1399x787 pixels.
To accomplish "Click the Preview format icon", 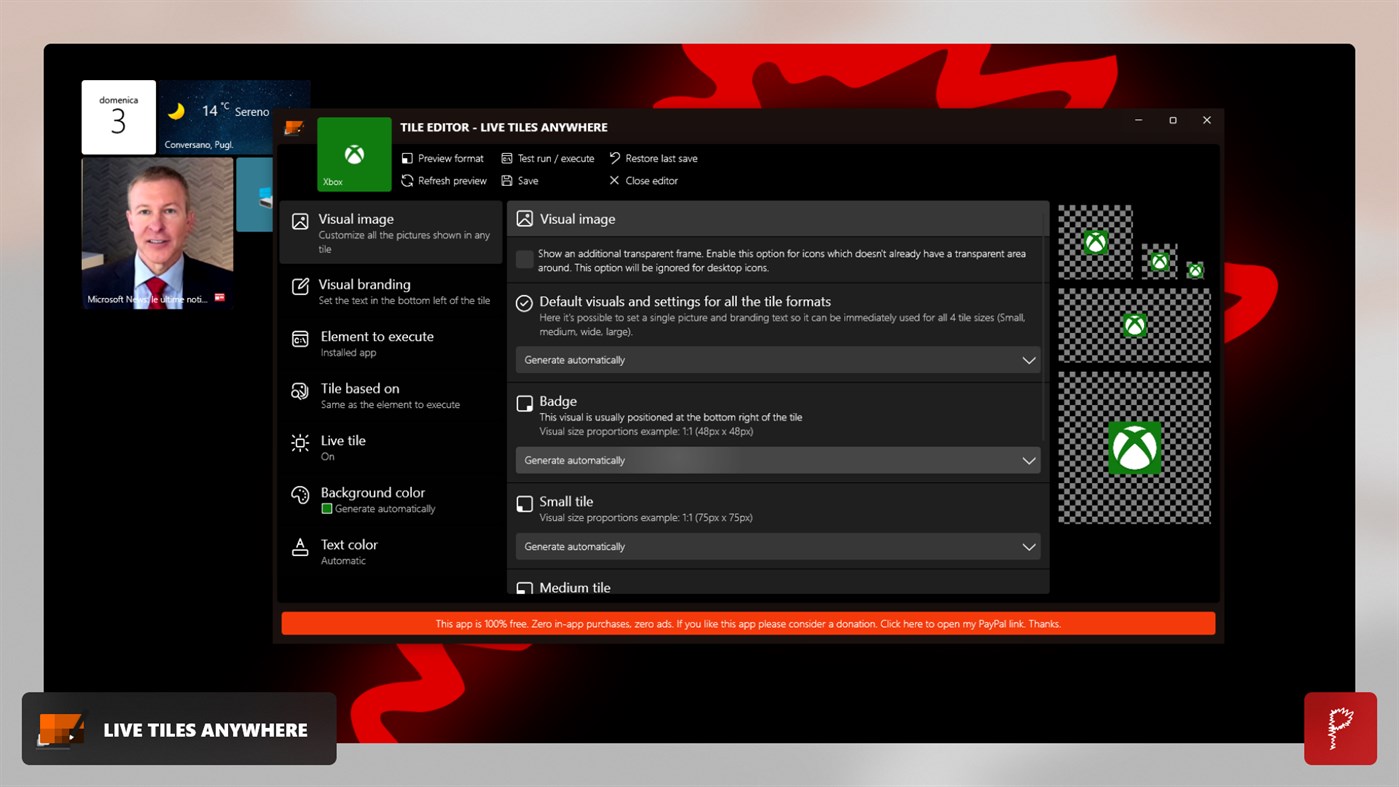I will pyautogui.click(x=407, y=158).
